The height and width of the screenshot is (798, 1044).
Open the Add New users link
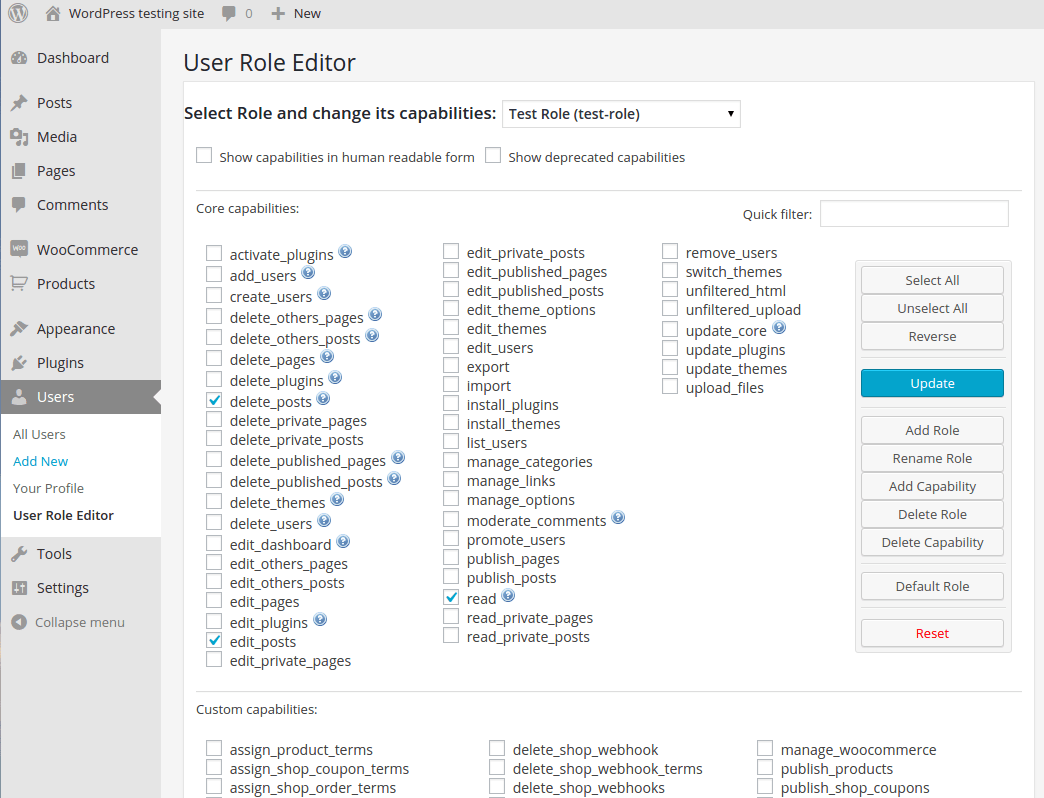40,461
